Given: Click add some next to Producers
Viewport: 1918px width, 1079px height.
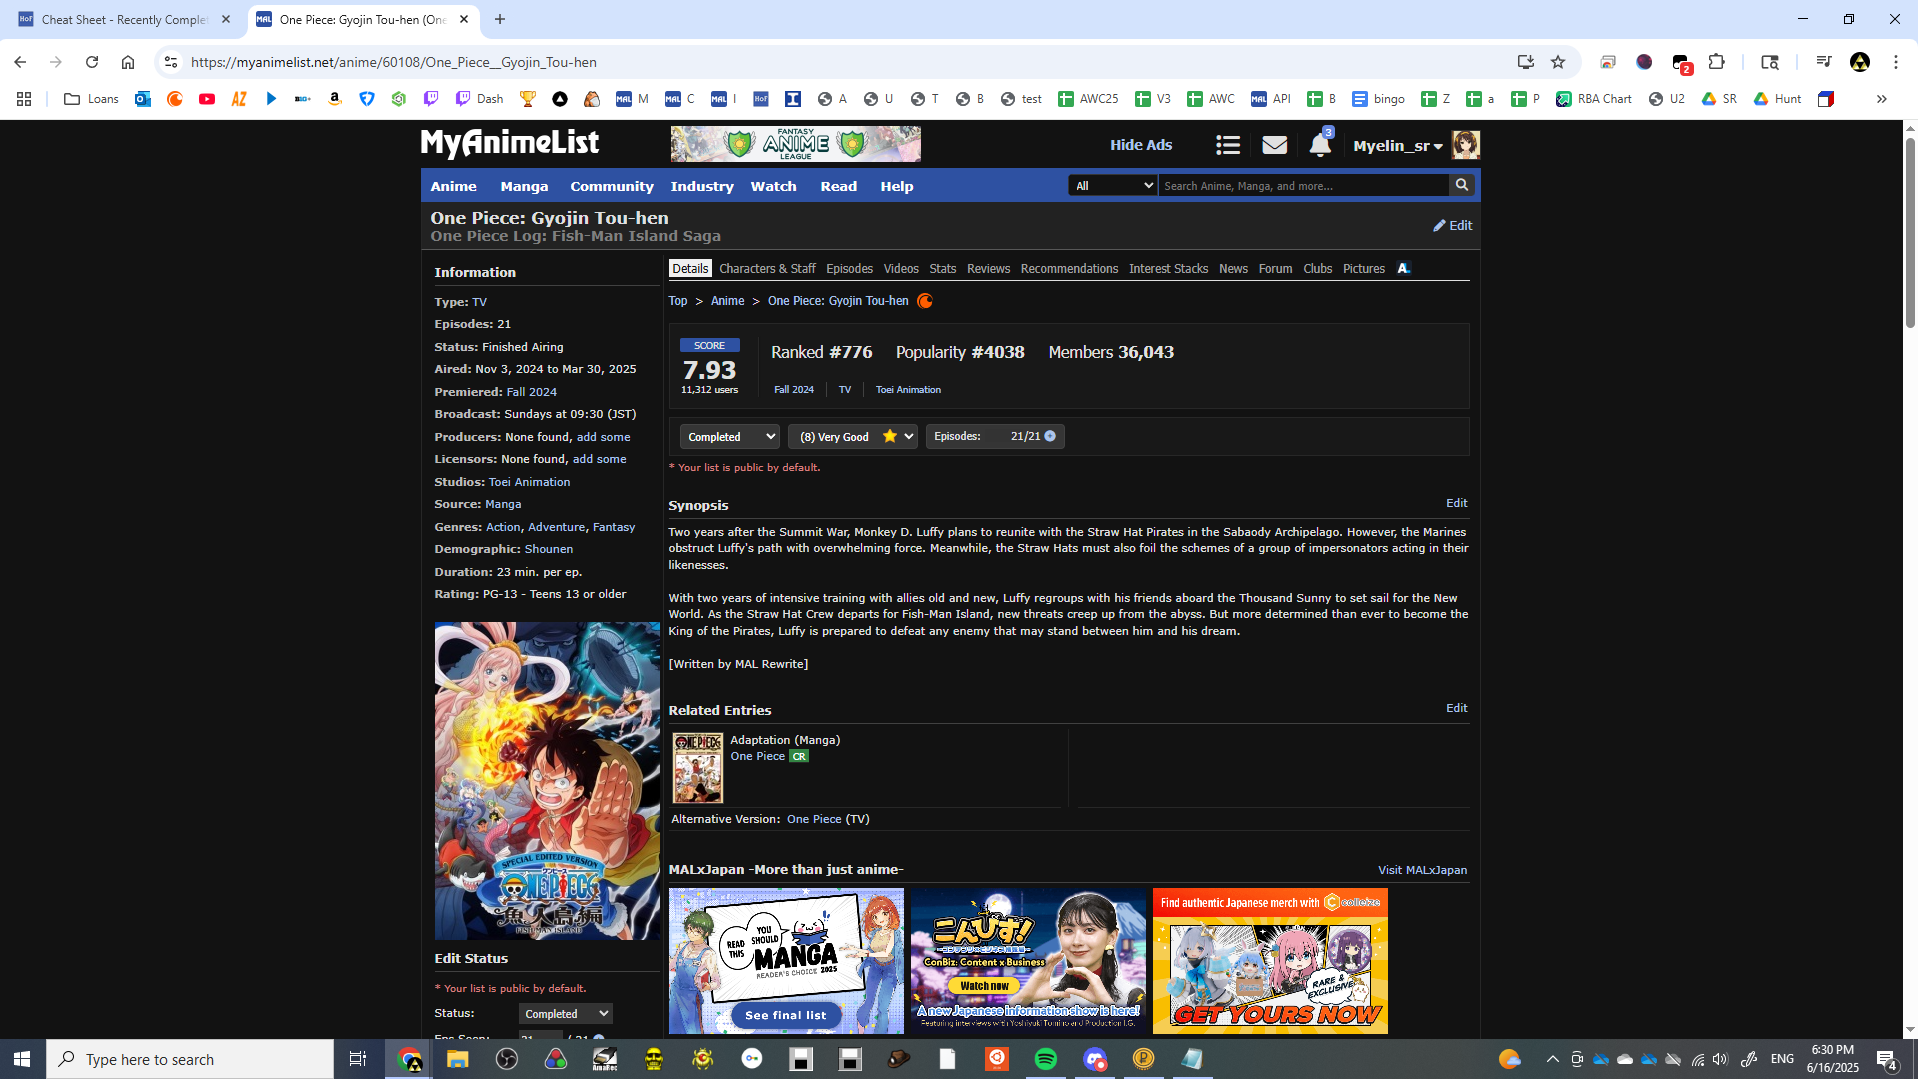Looking at the screenshot, I should click(x=604, y=437).
